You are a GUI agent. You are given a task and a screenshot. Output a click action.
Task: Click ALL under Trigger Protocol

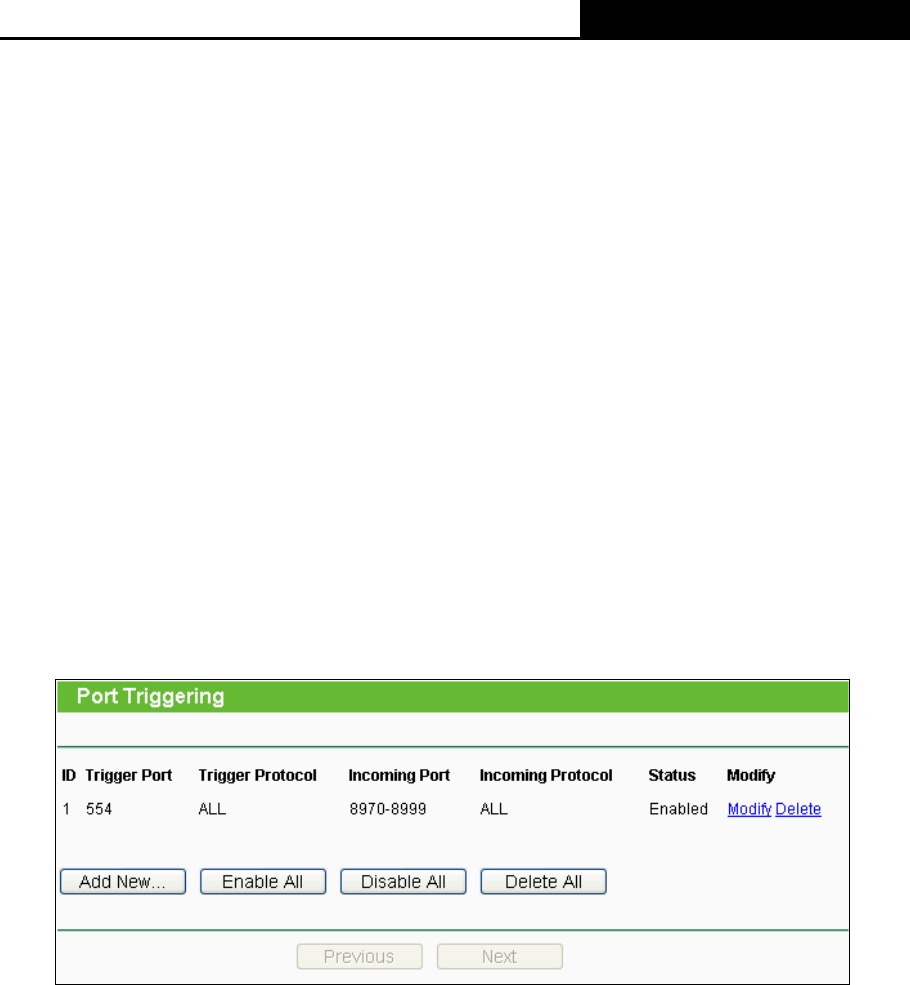point(212,809)
